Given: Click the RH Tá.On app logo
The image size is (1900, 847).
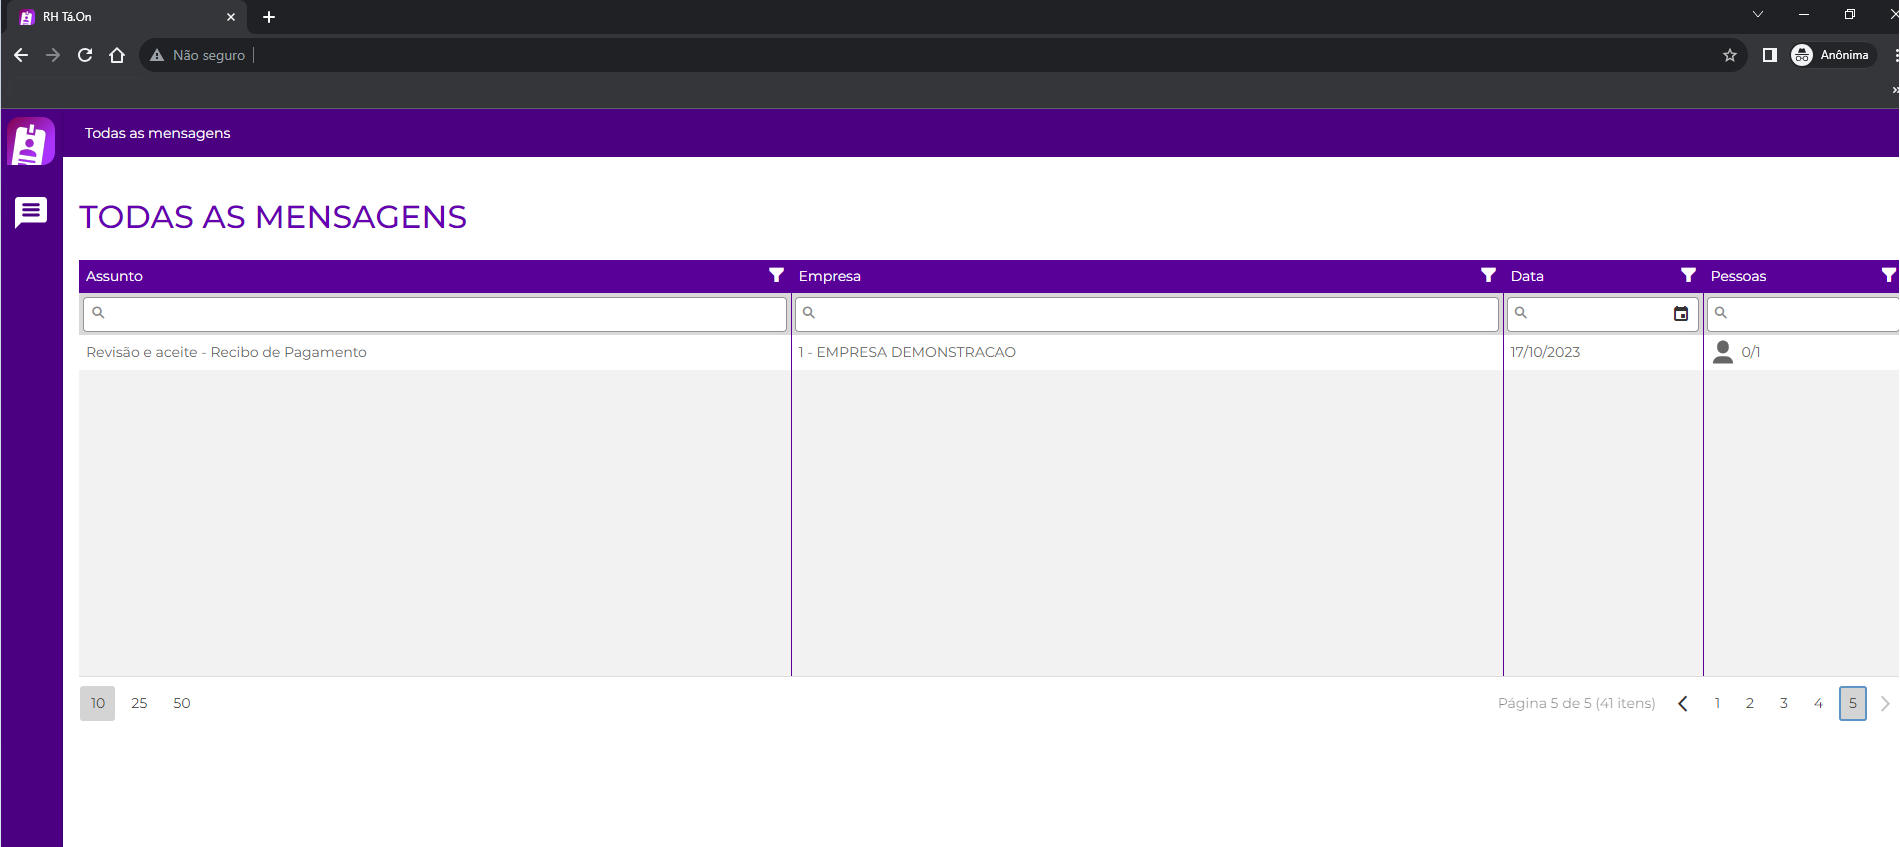Looking at the screenshot, I should [31, 142].
